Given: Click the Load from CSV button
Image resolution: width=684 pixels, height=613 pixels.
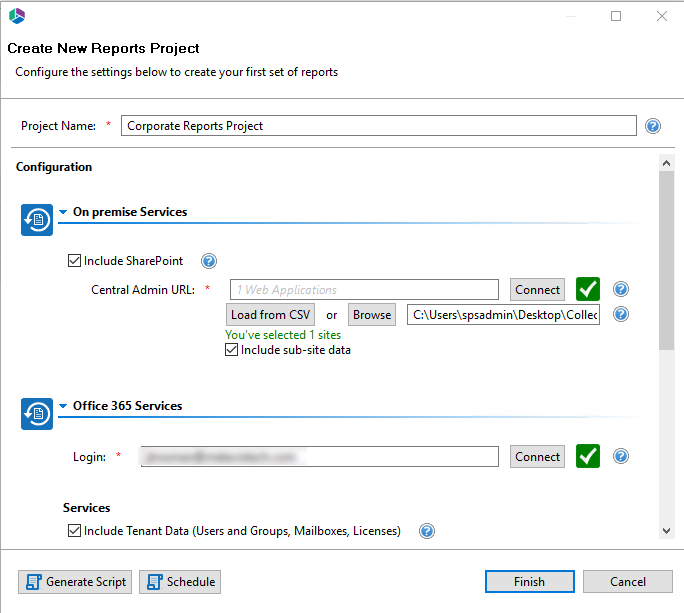Looking at the screenshot, I should pyautogui.click(x=272, y=315).
